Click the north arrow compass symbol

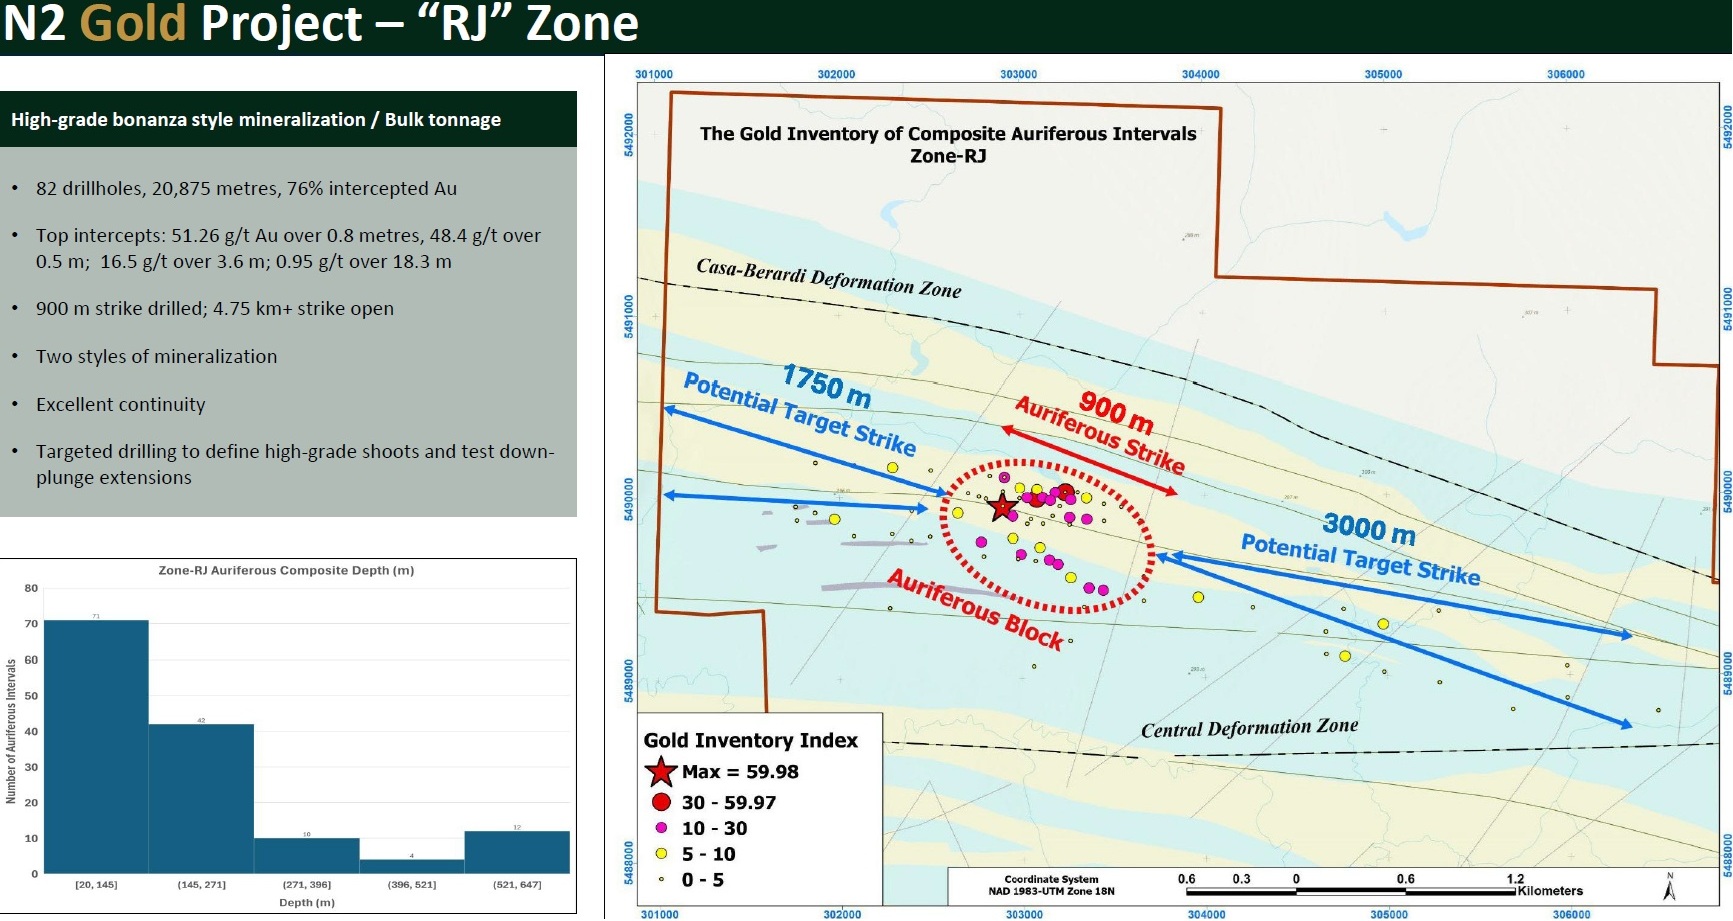[1669, 886]
